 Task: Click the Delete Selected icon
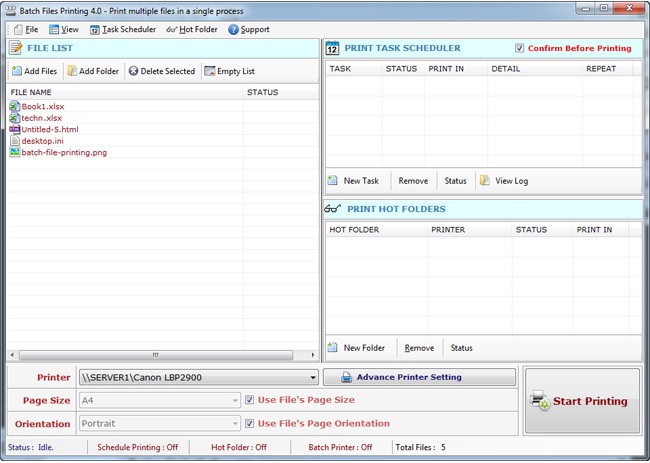click(x=133, y=71)
